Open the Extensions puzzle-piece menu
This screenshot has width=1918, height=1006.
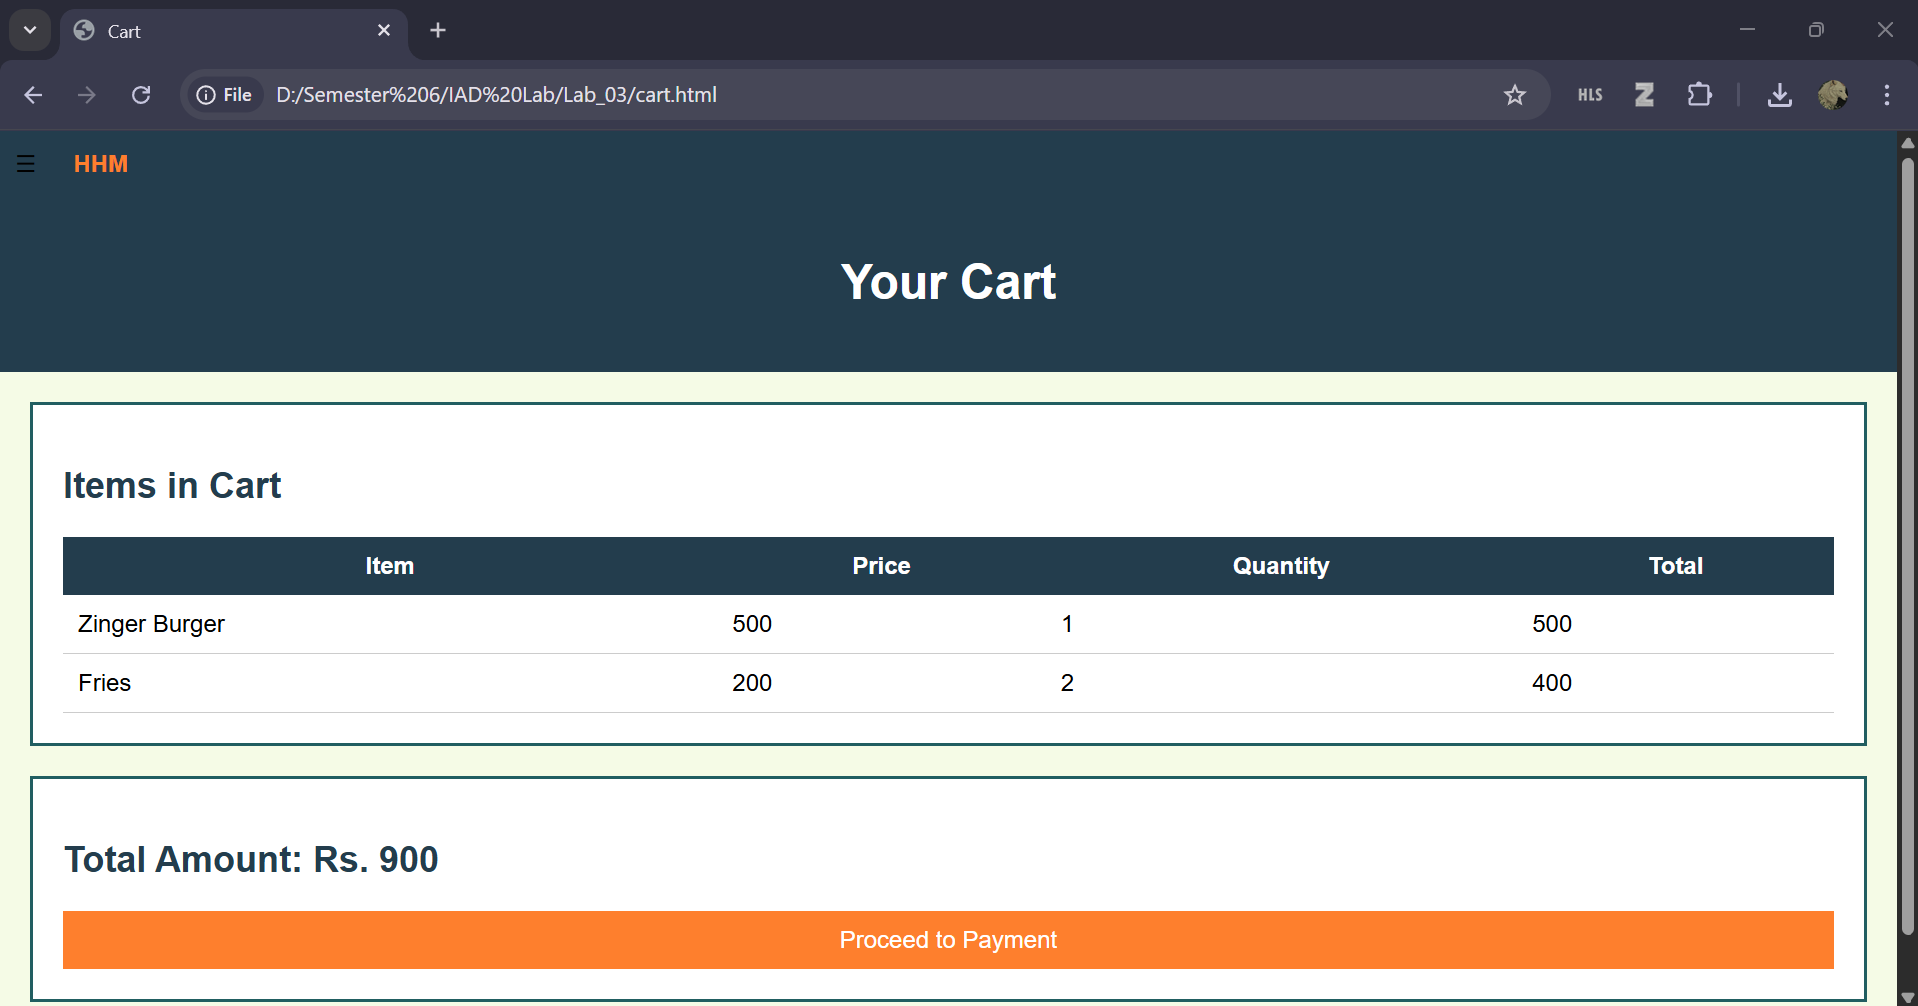point(1700,95)
